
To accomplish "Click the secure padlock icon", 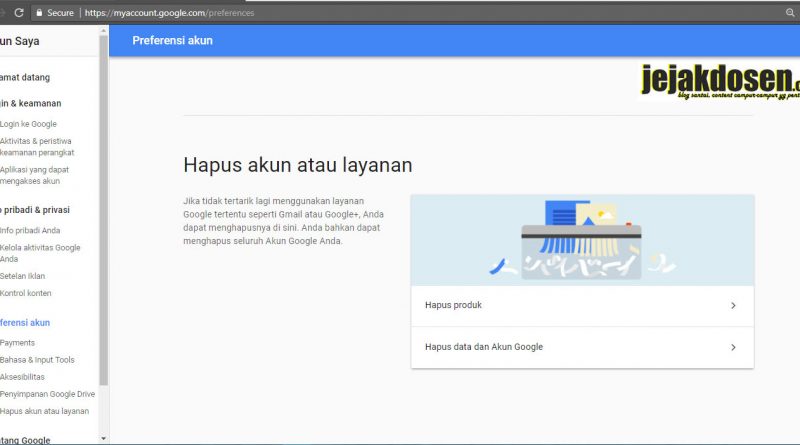I will (39, 13).
